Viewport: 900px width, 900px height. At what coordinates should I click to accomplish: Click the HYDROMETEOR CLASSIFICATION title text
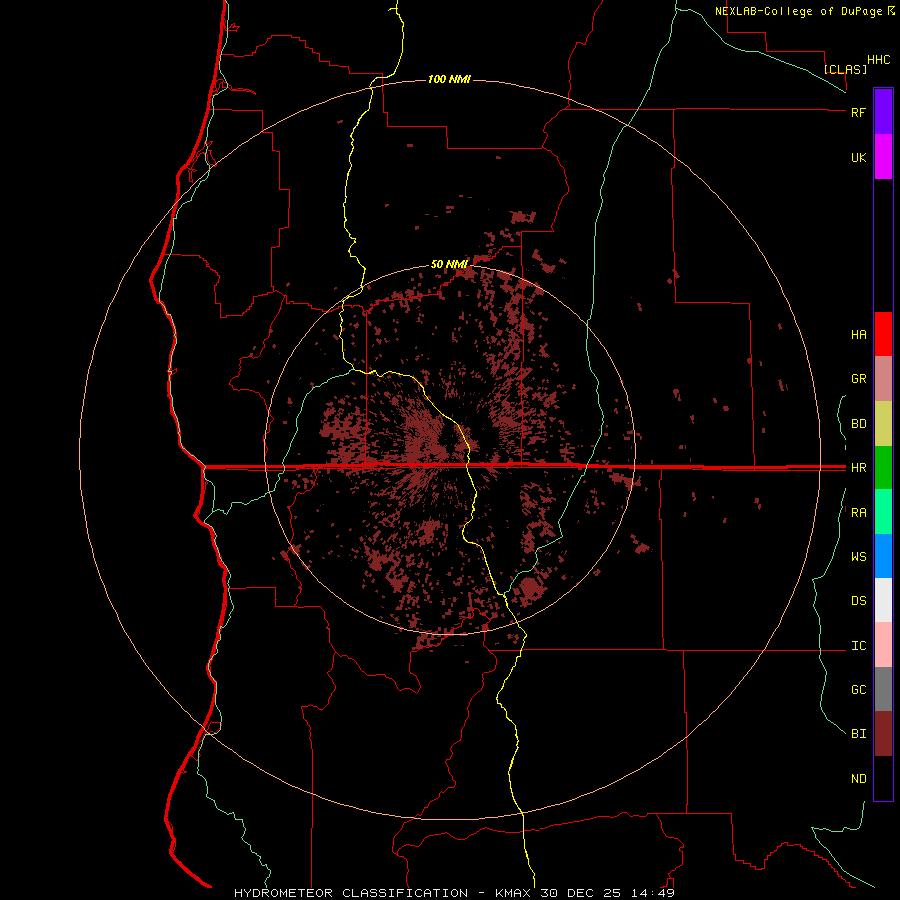(351, 893)
